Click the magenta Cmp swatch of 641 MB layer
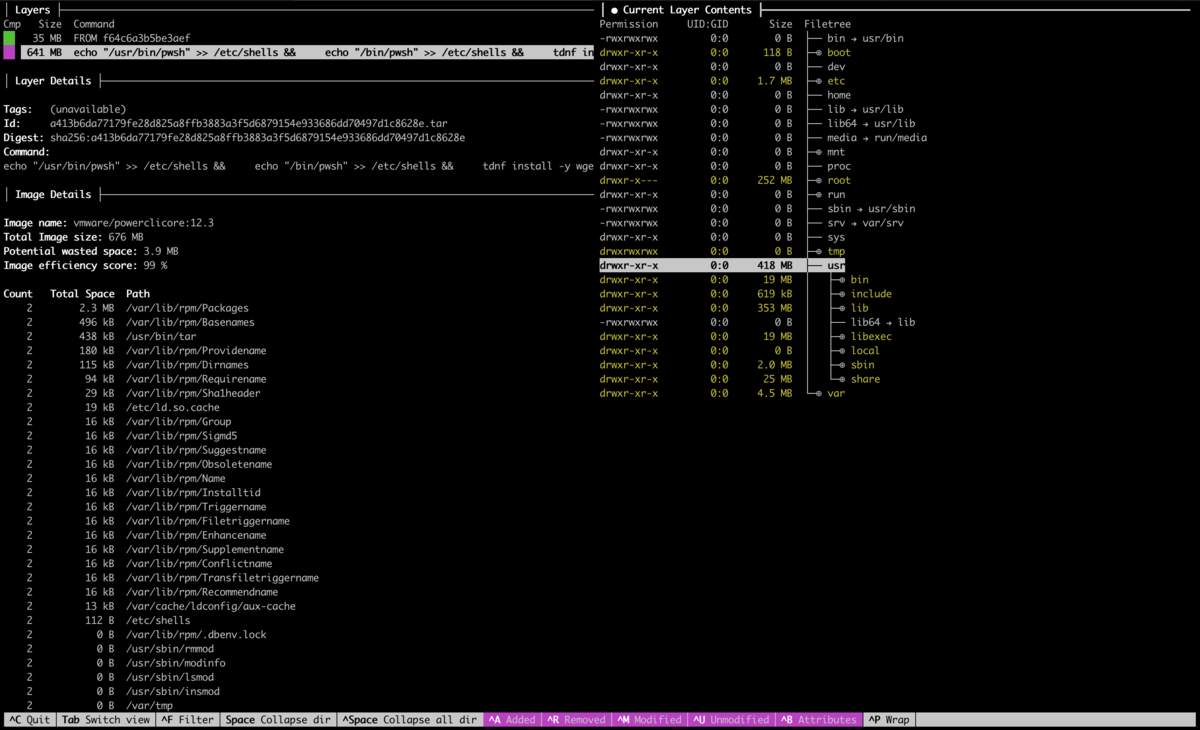The image size is (1200, 730). 9,52
